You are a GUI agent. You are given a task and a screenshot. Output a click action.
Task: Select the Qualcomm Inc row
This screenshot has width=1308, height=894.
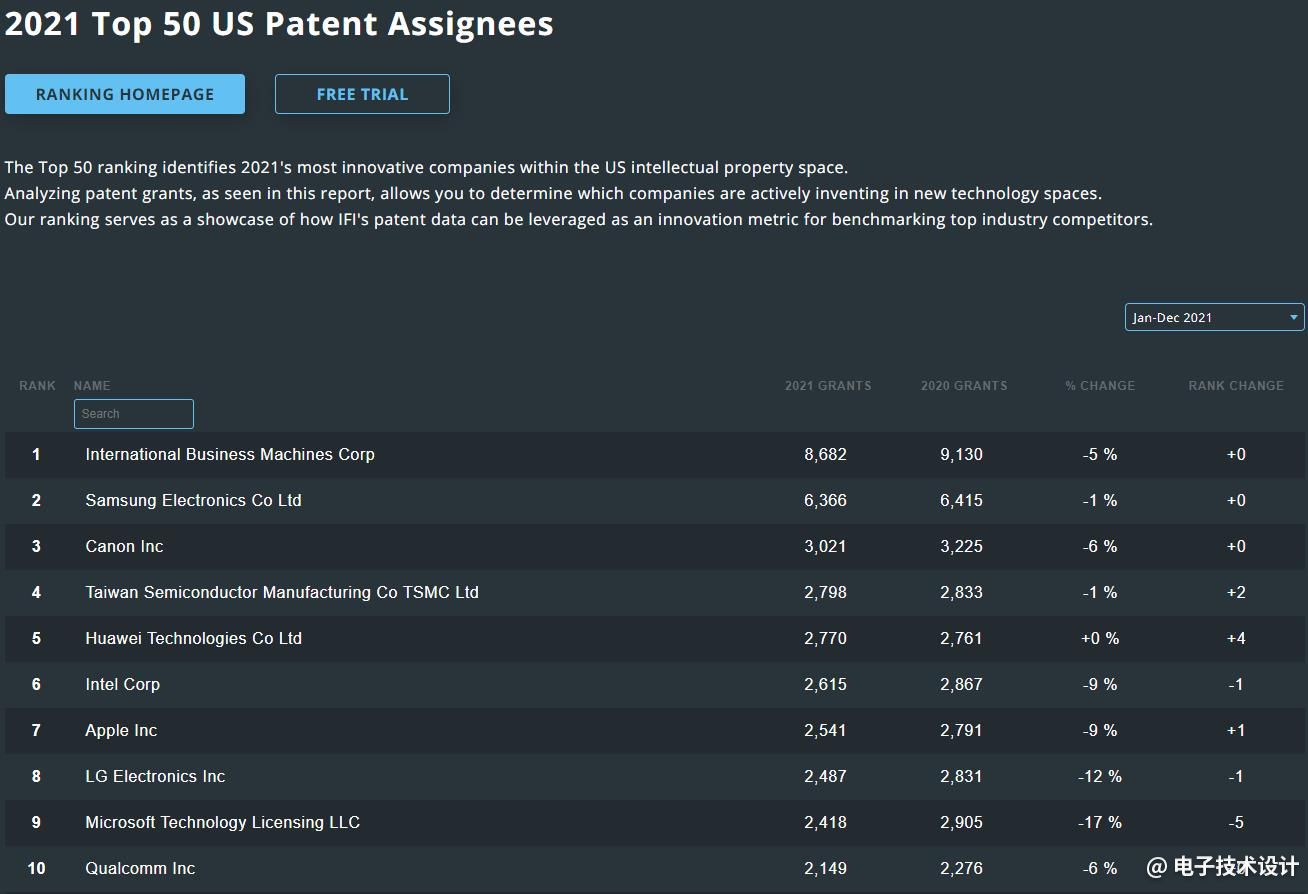click(140, 869)
